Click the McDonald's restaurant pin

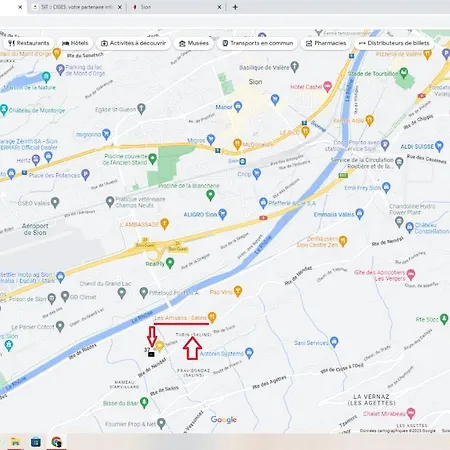point(237,144)
